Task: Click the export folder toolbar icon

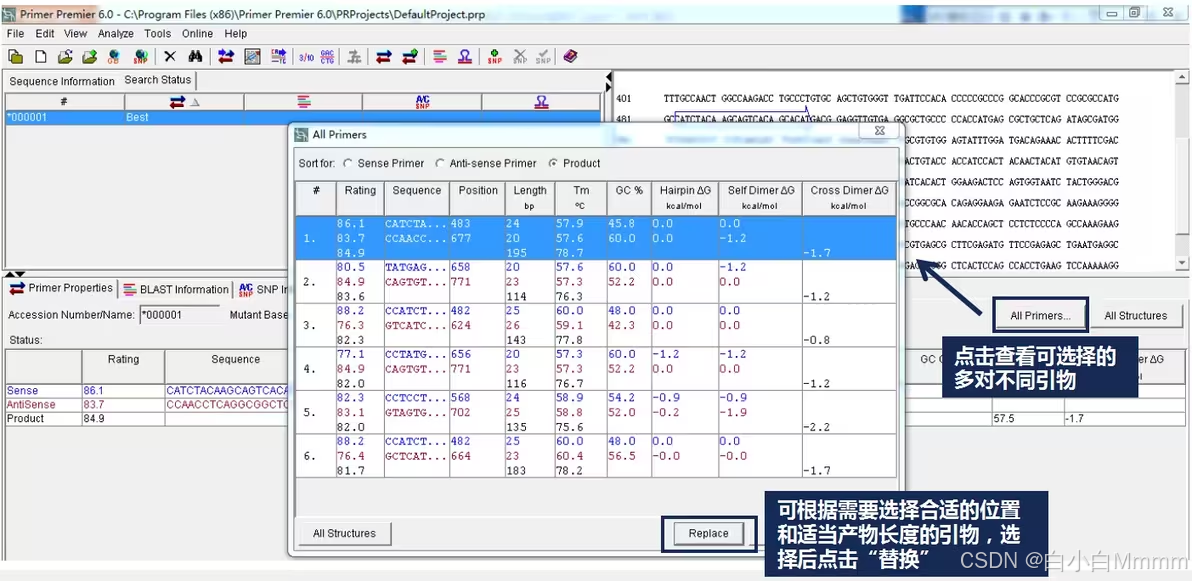Action: pos(90,56)
